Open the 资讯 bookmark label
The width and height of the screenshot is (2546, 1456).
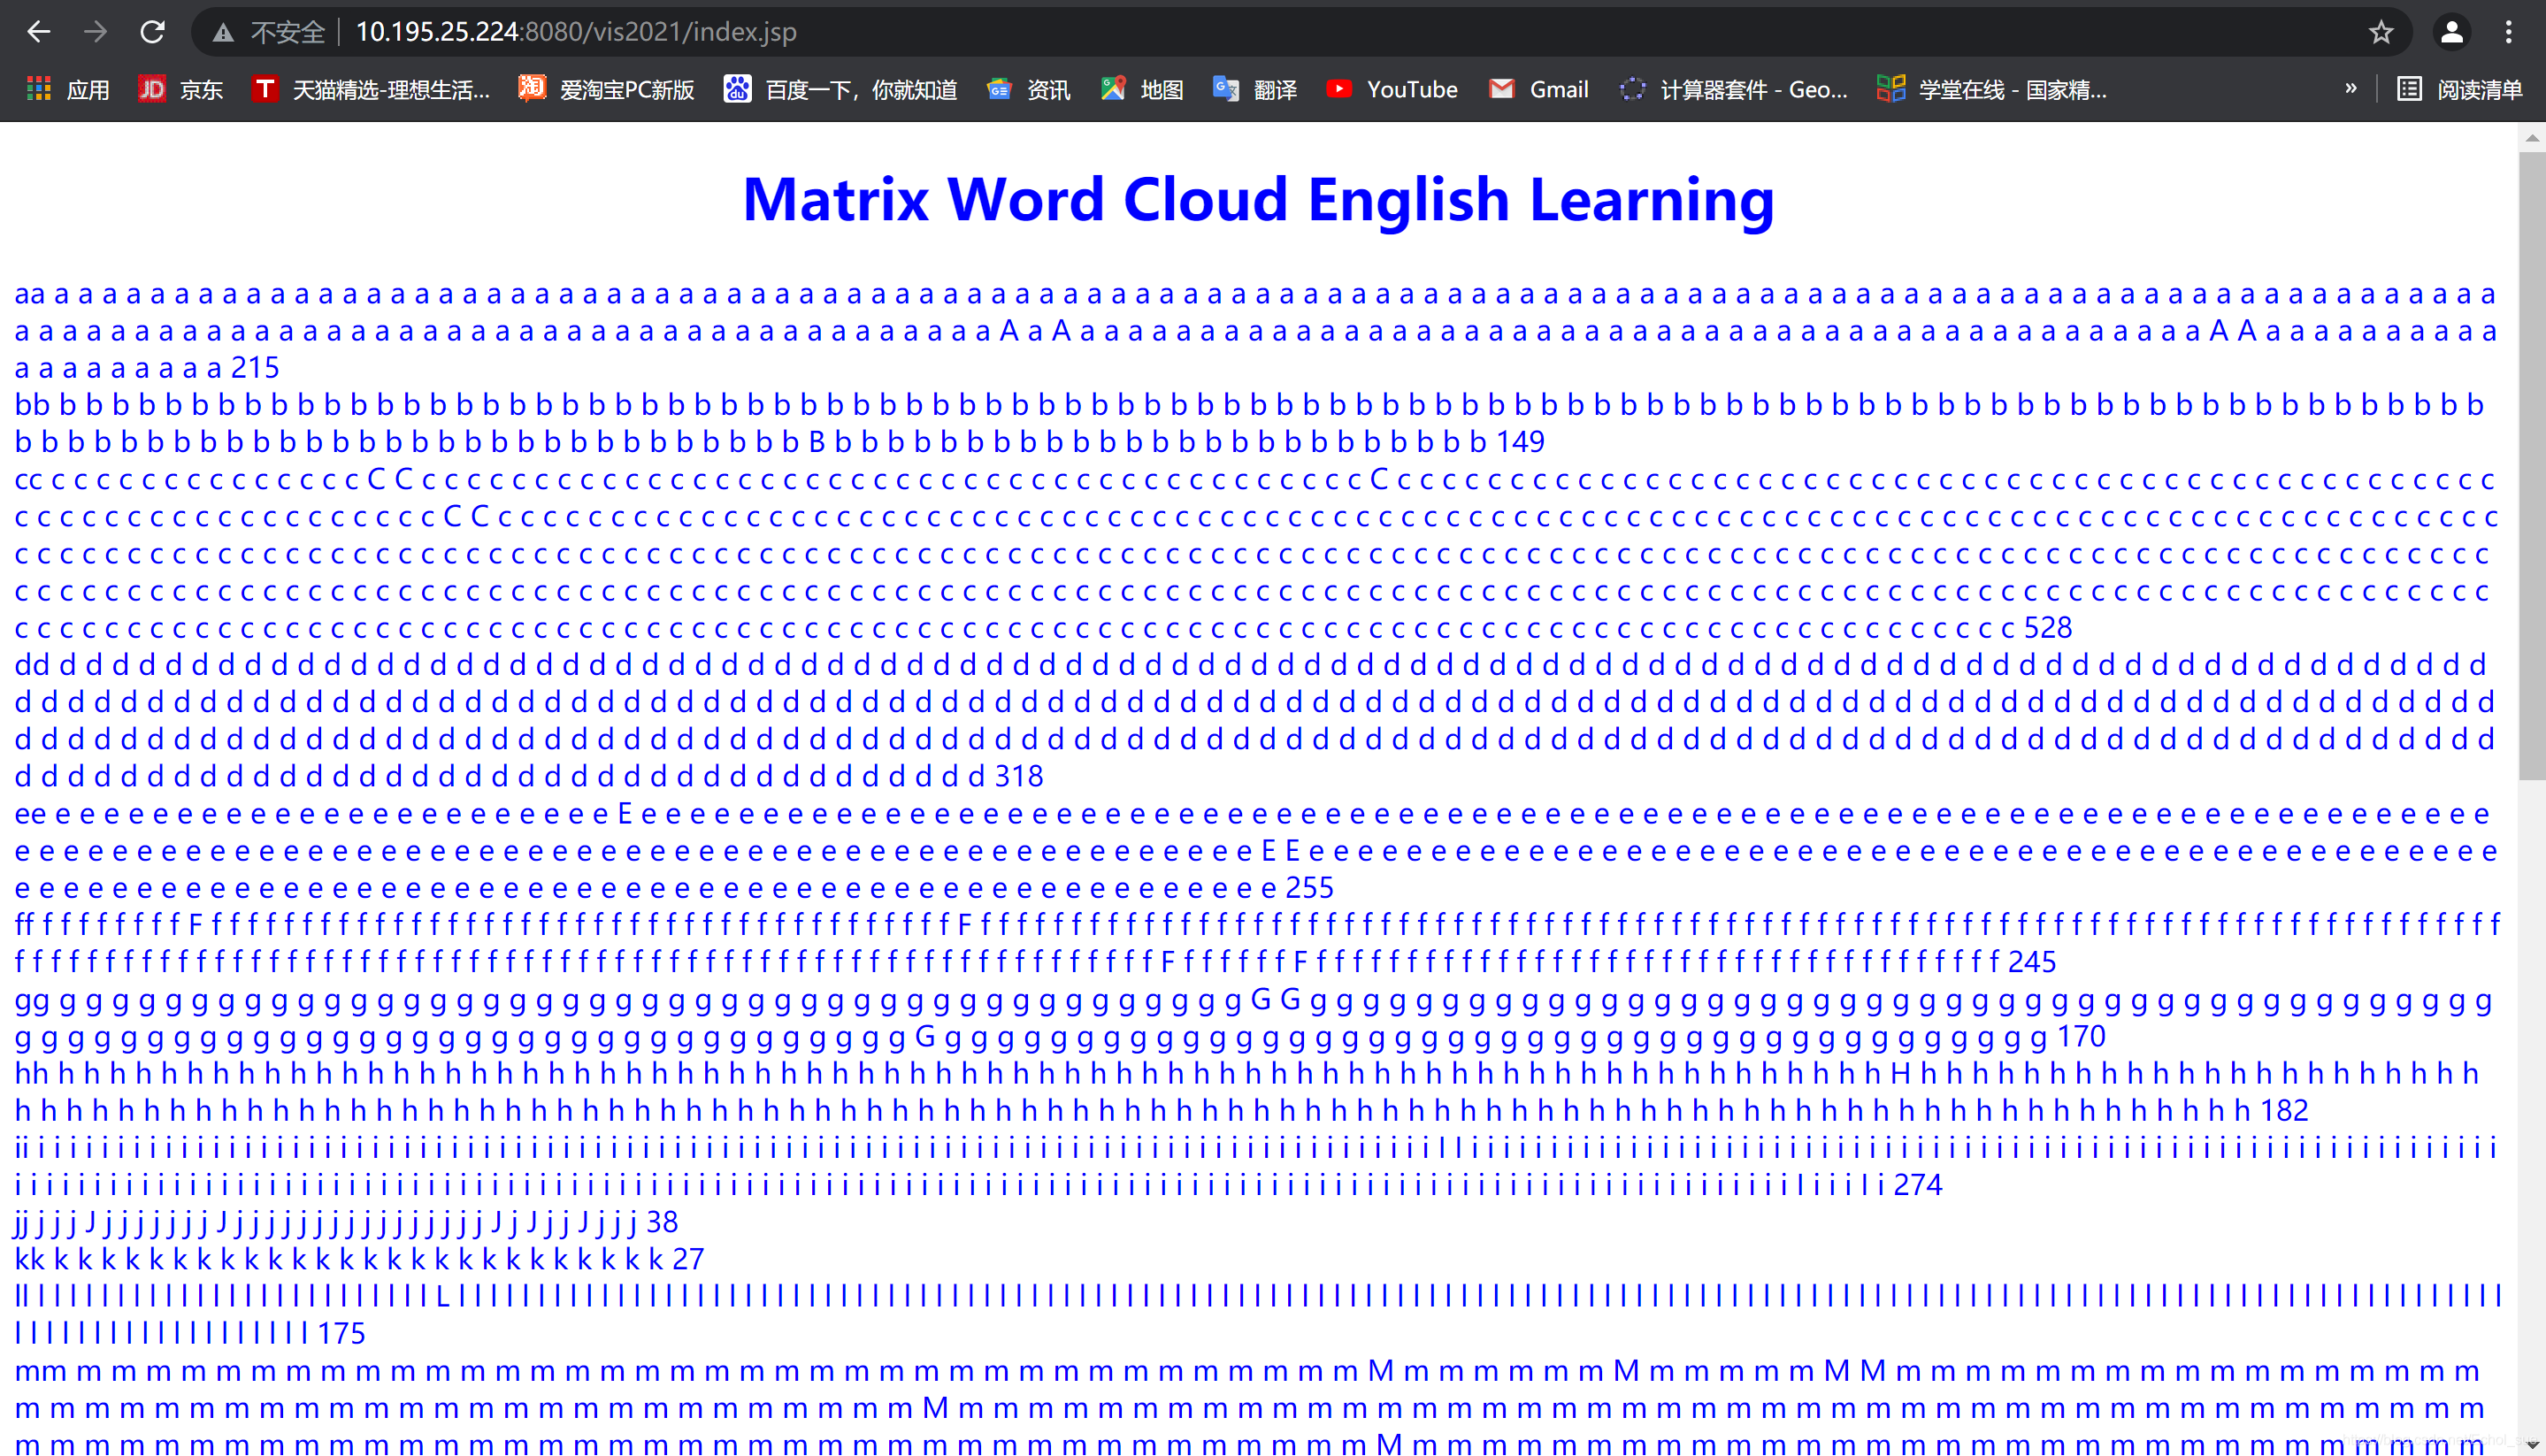point(1049,90)
